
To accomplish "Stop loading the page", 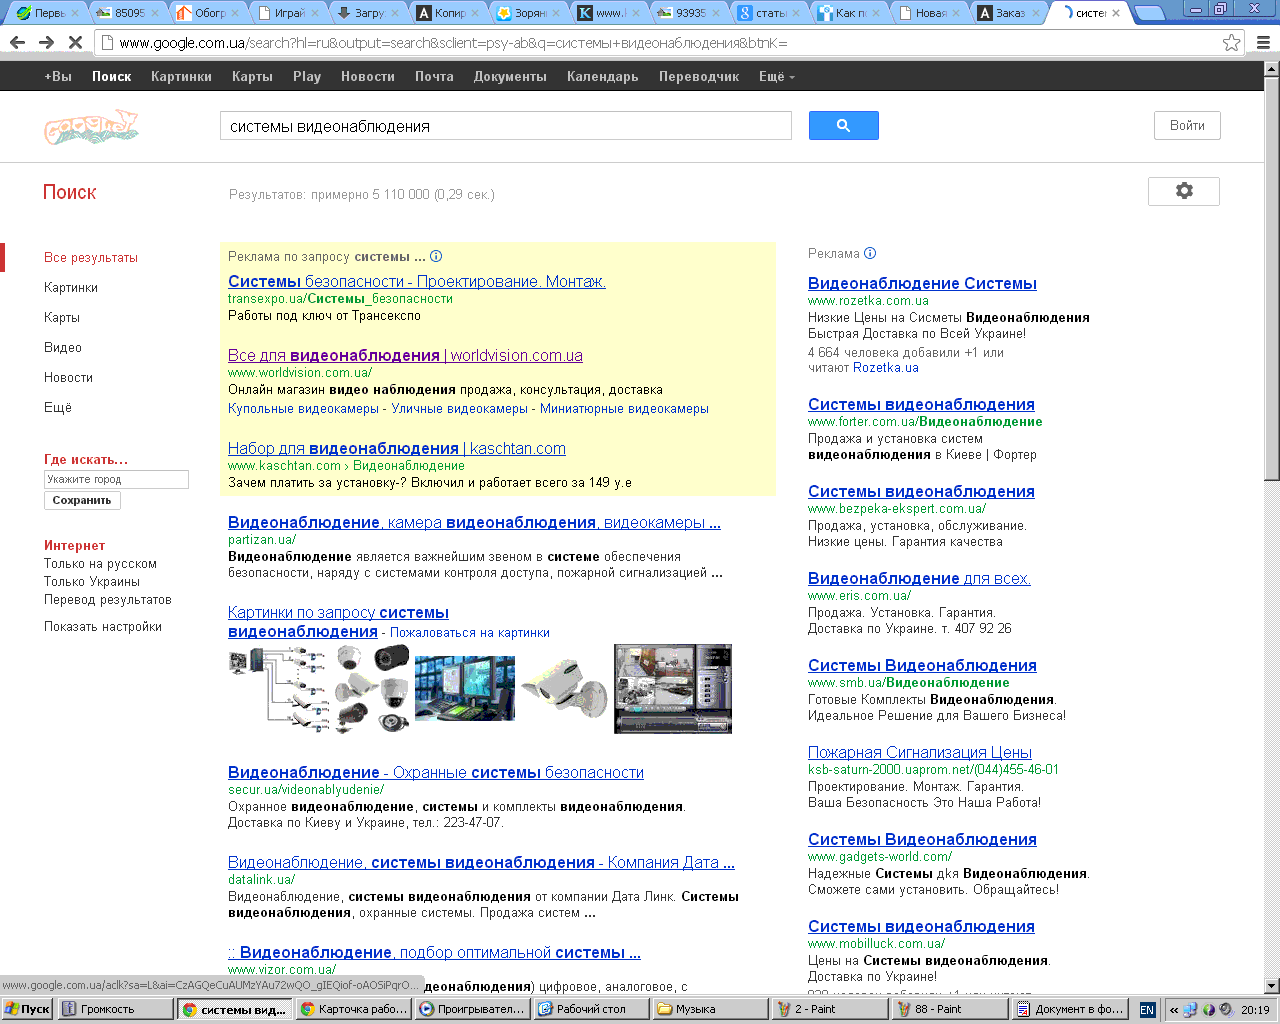I will point(75,43).
